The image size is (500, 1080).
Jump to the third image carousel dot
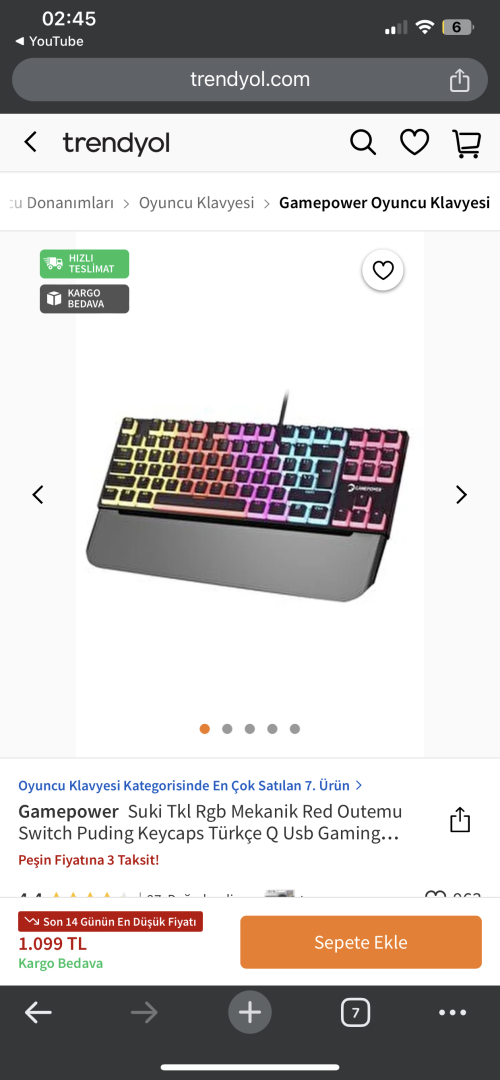250,729
